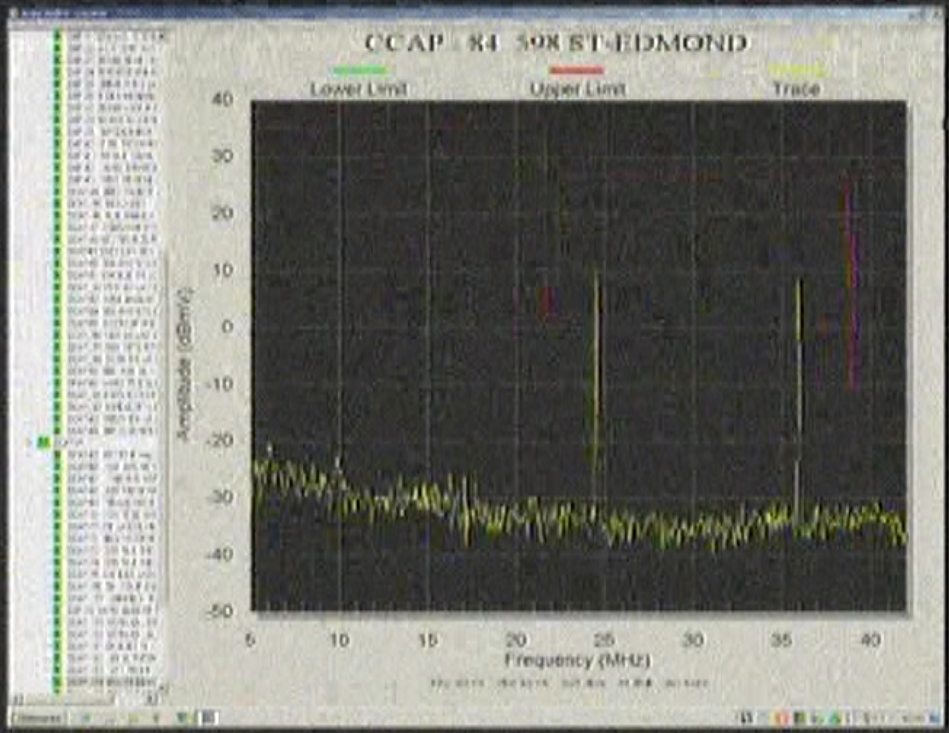Viewport: 949px width, 733px height.
Task: Click the red Upper Limit legend swatch
Action: click(577, 71)
